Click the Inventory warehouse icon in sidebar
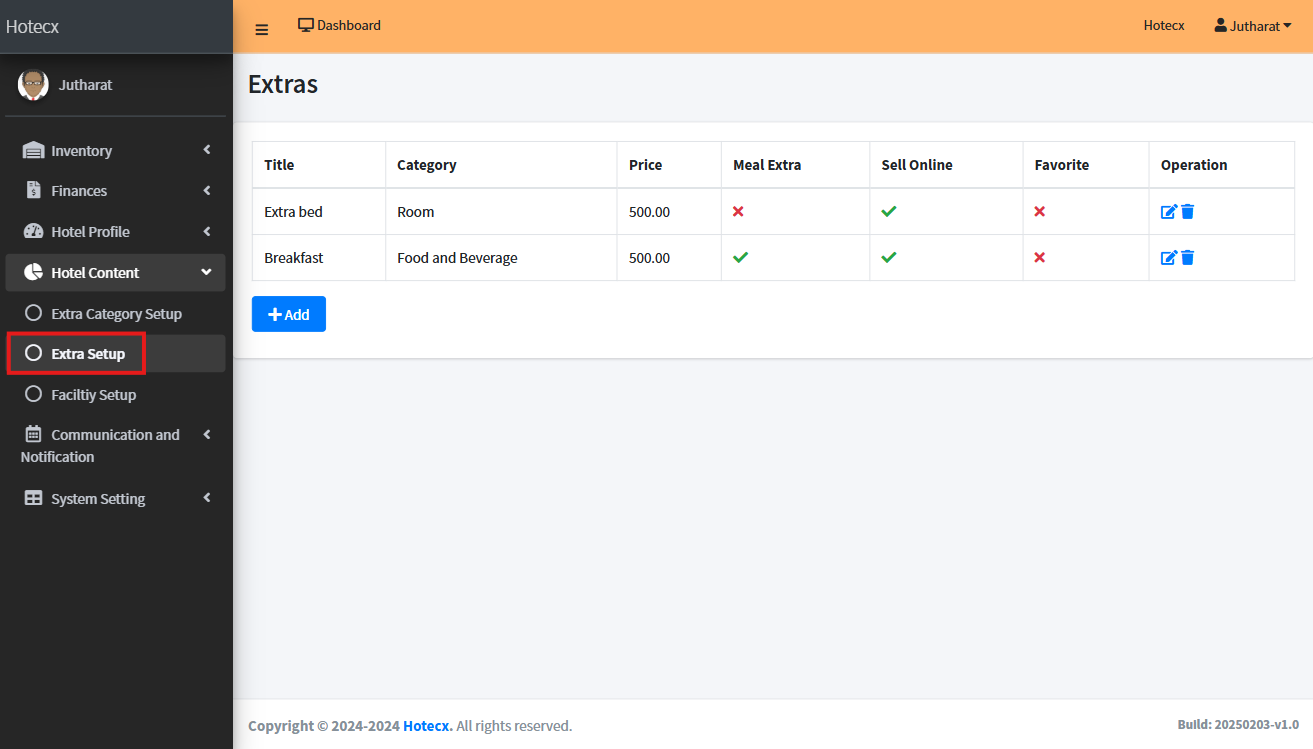Image resolution: width=1313 pixels, height=749 pixels. 33,151
